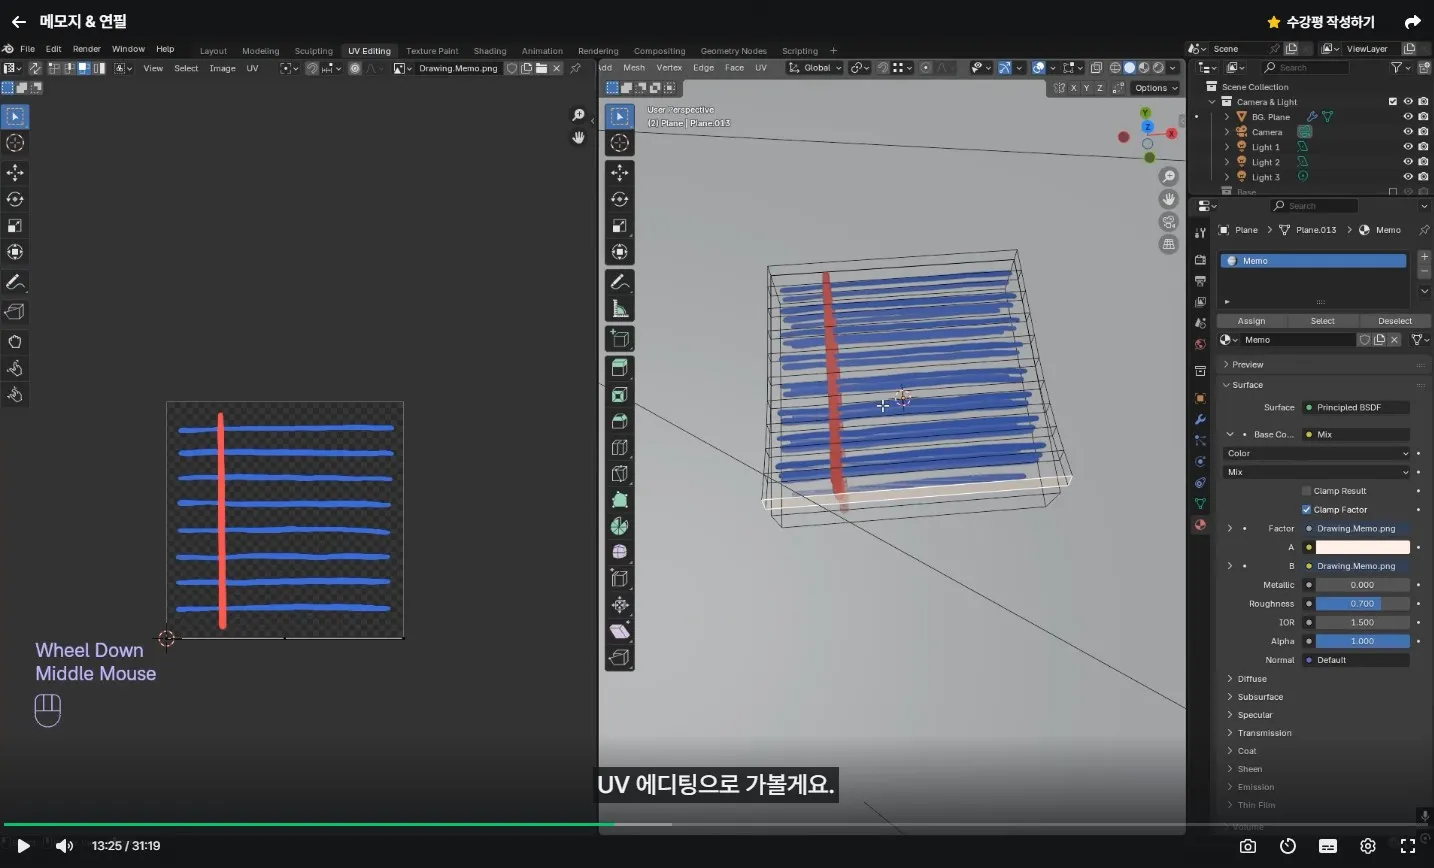Screen dimensions: 1434x868
Task: Click the Alpha slider
Action: tap(1362, 641)
